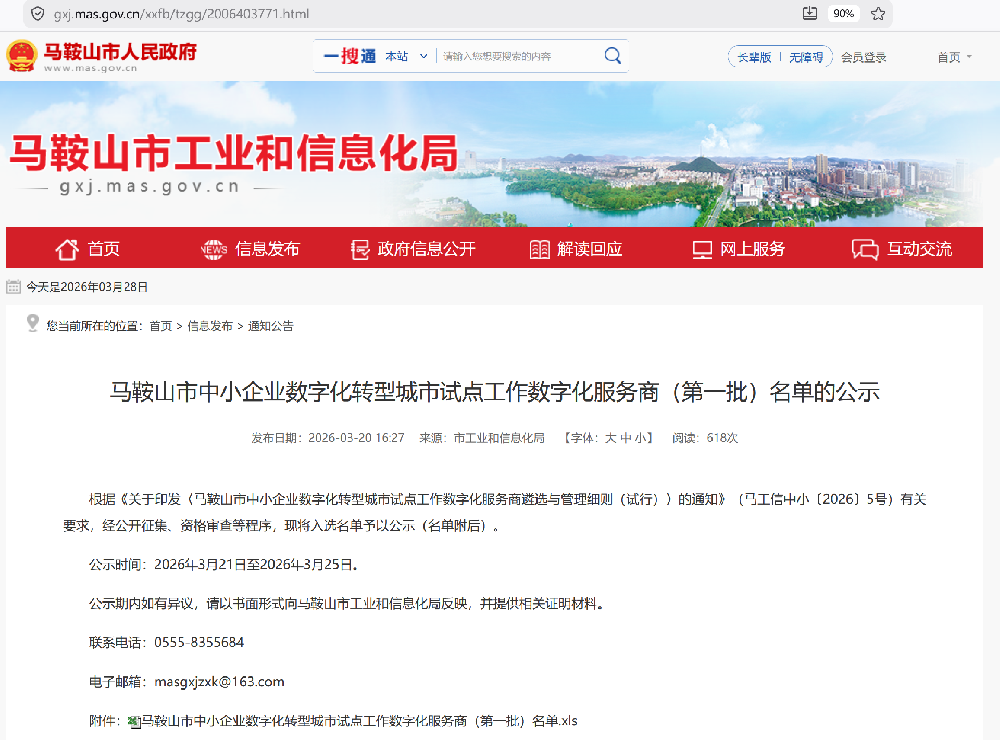
Task: Toggle the 无障碍 accessibility mode
Action: click(x=805, y=57)
